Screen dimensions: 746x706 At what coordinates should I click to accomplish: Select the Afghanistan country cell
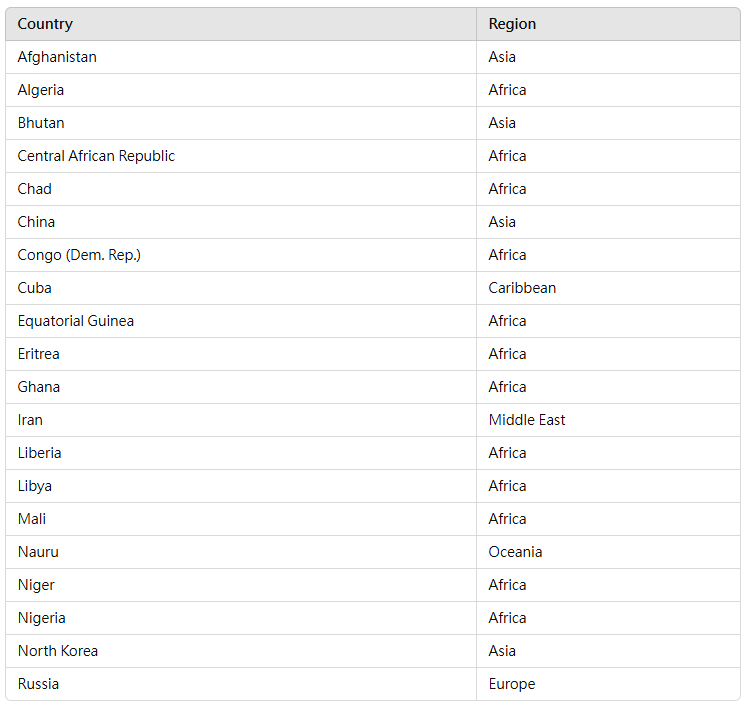coord(57,57)
